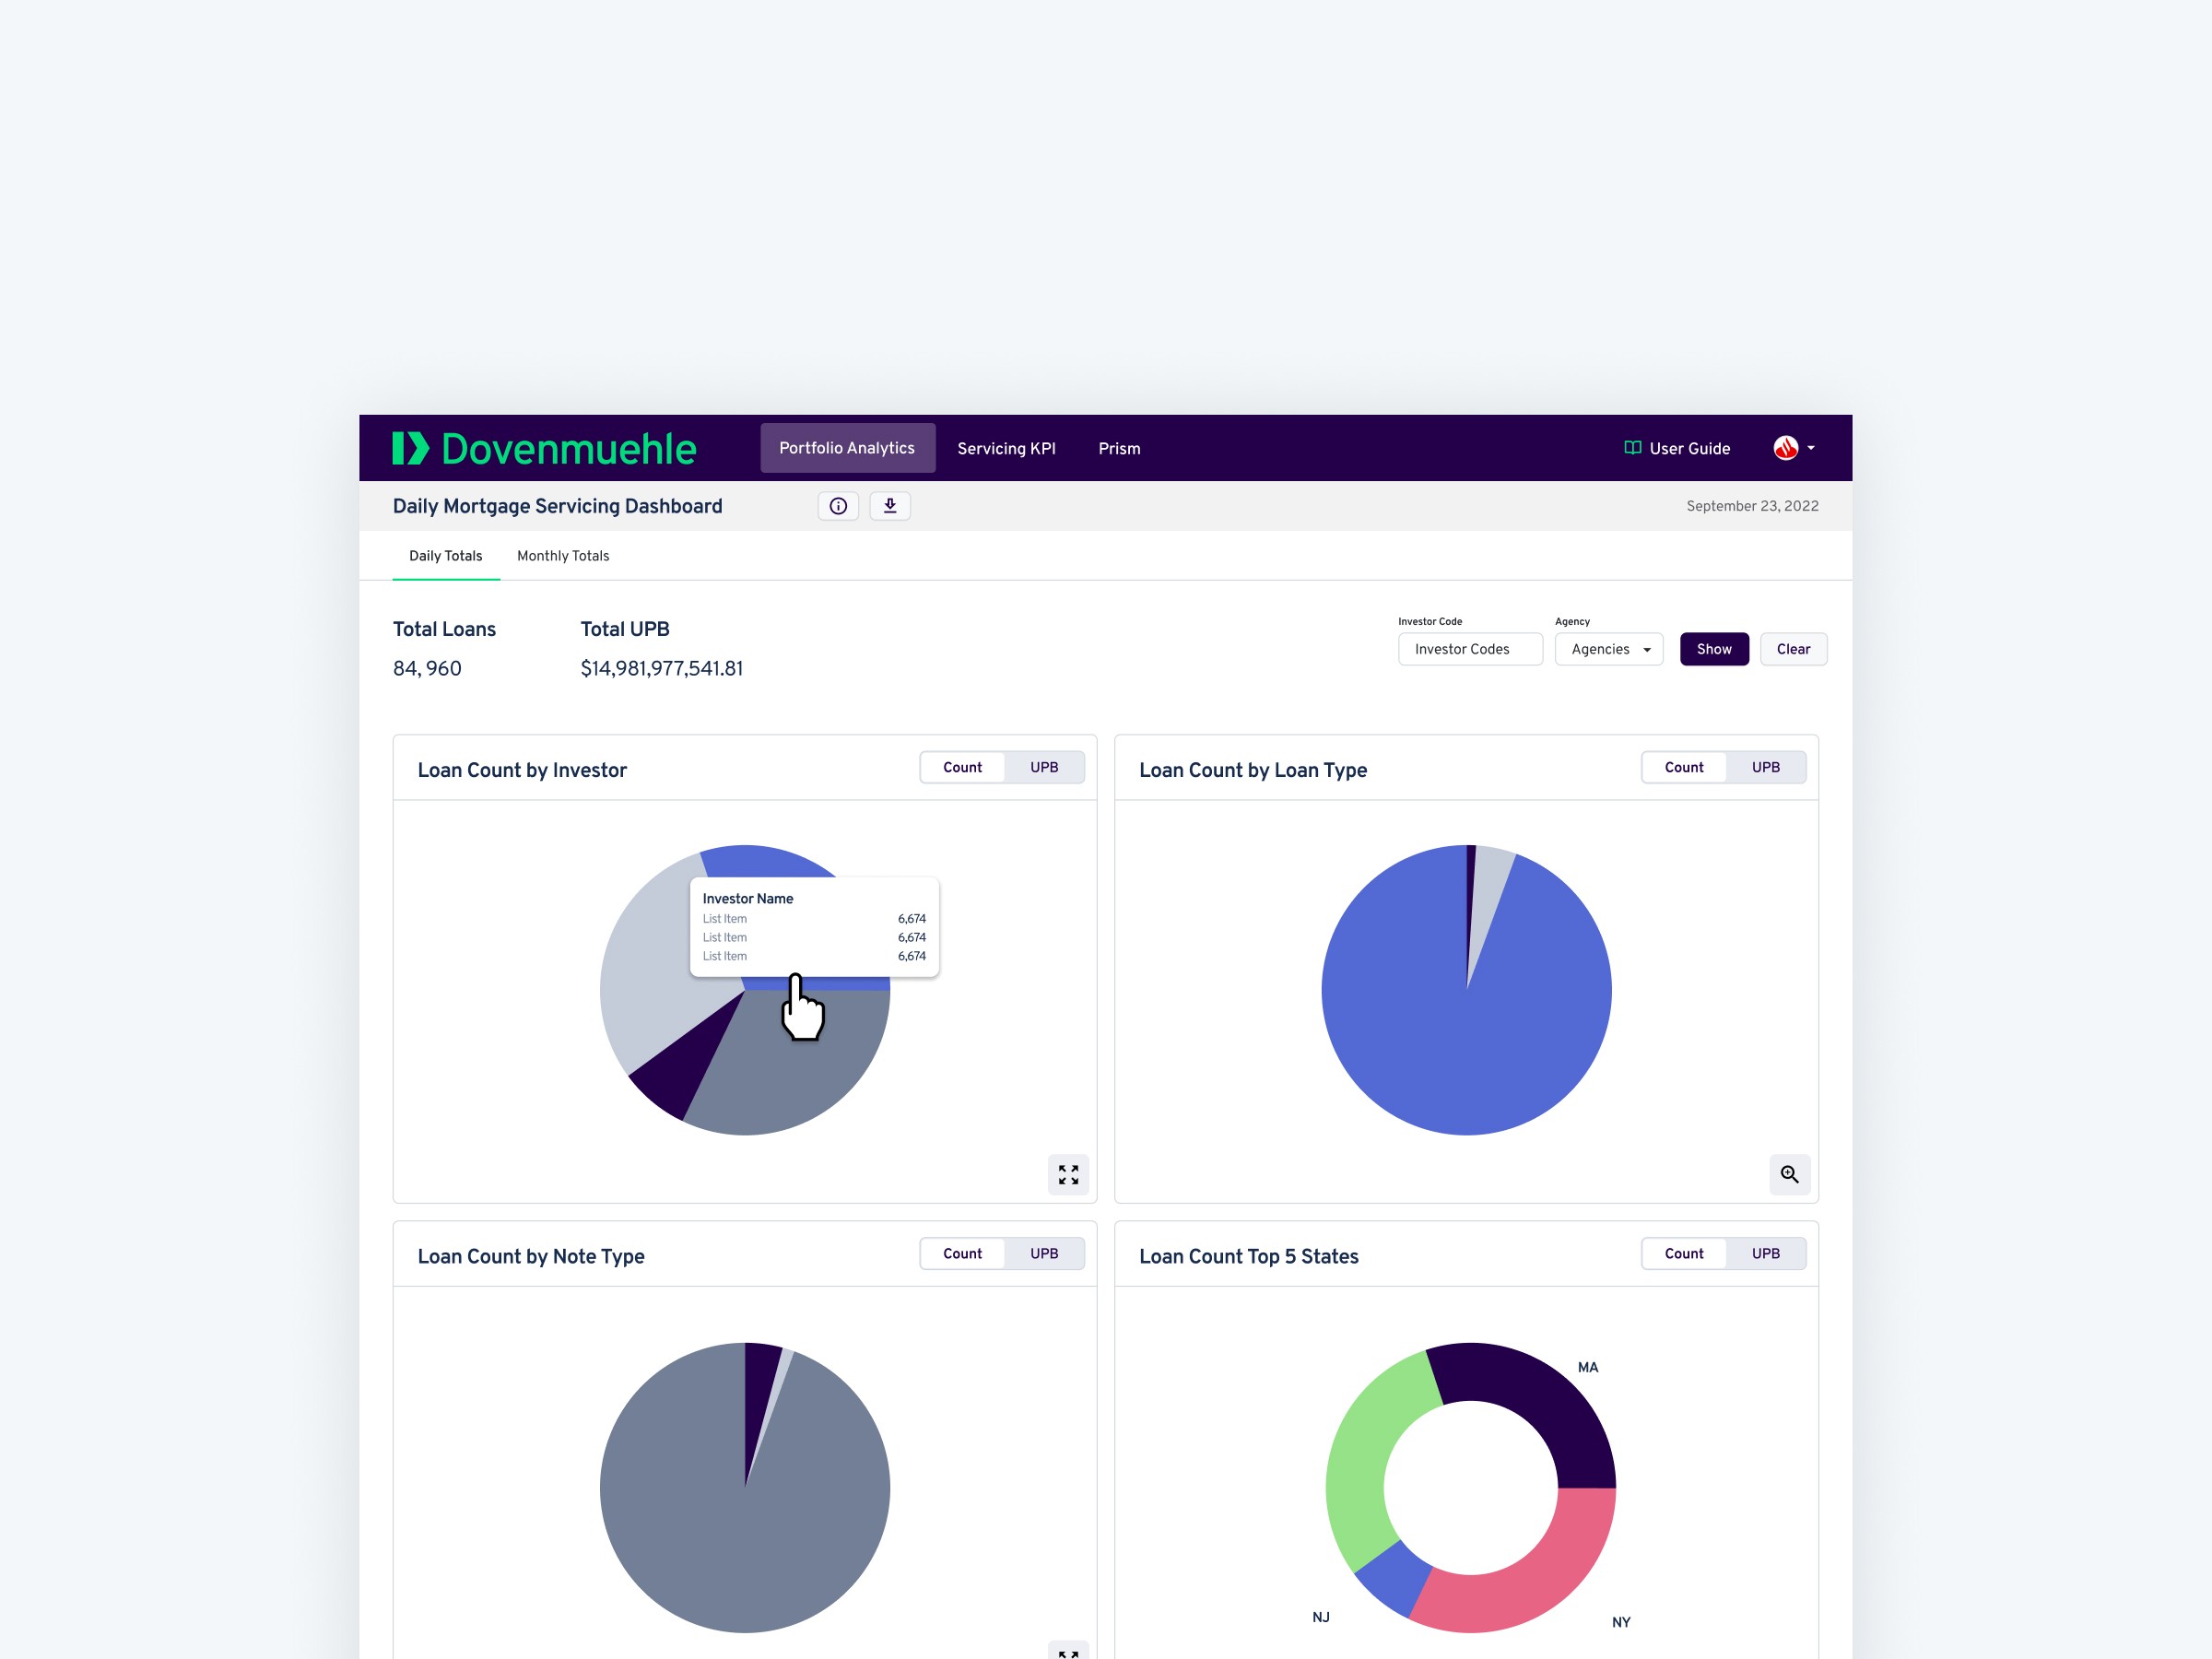Click the Investor Codes input field
The width and height of the screenshot is (2212, 1659).
click(1468, 648)
